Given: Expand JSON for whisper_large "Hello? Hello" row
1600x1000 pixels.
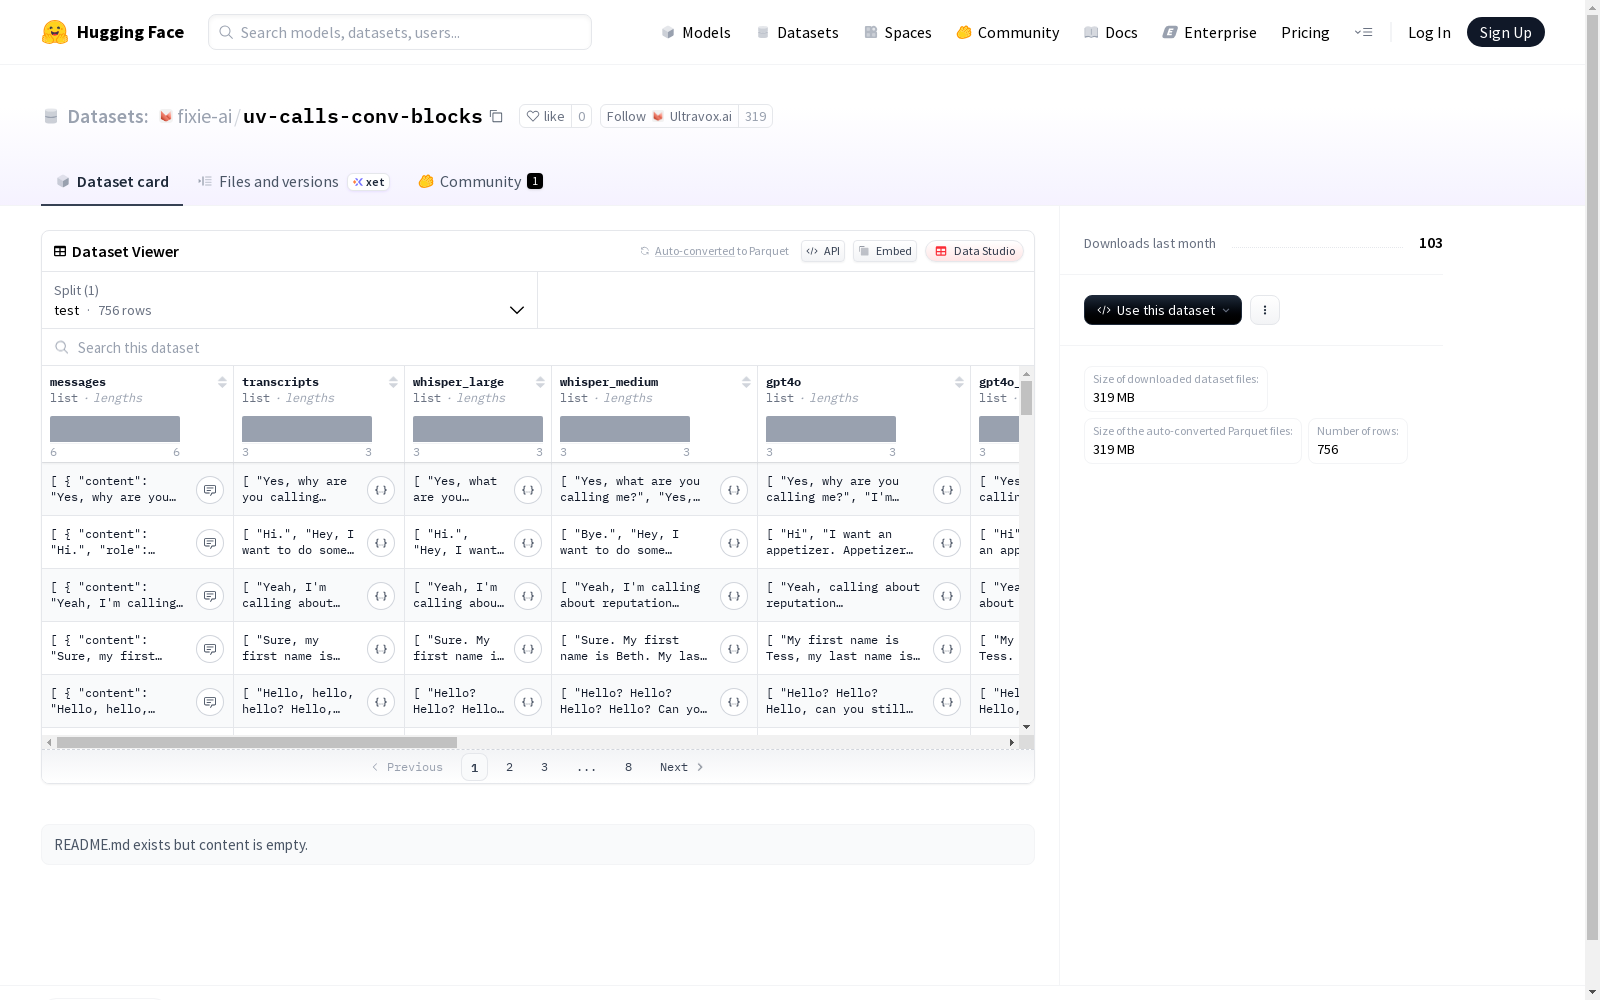Looking at the screenshot, I should click(528, 702).
